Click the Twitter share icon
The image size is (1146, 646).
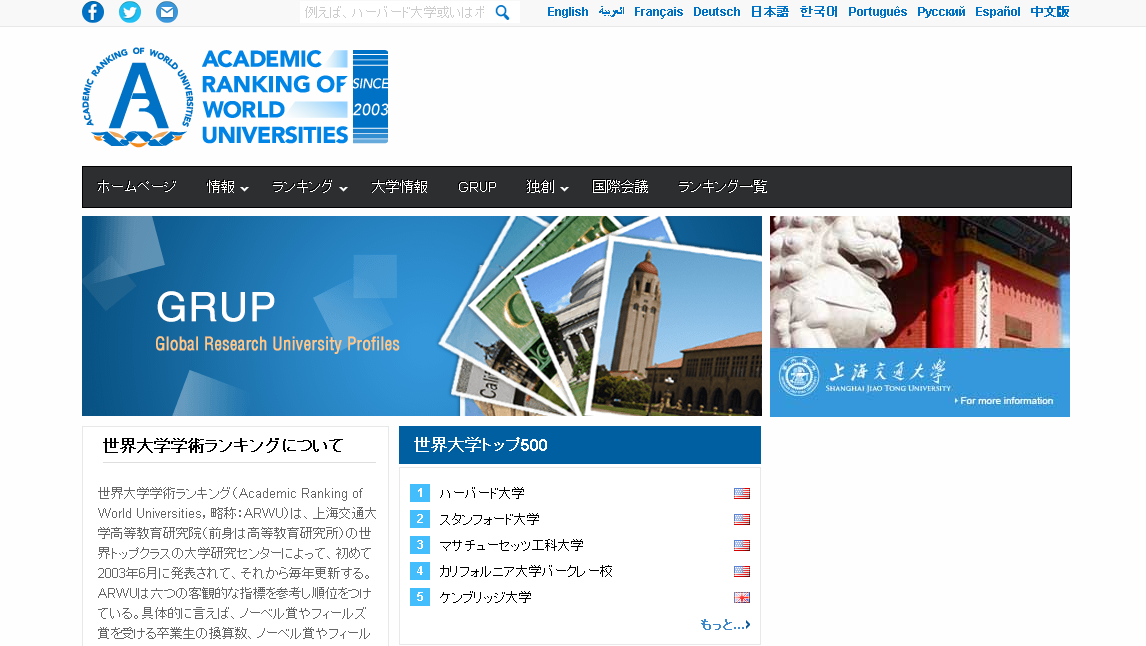130,12
